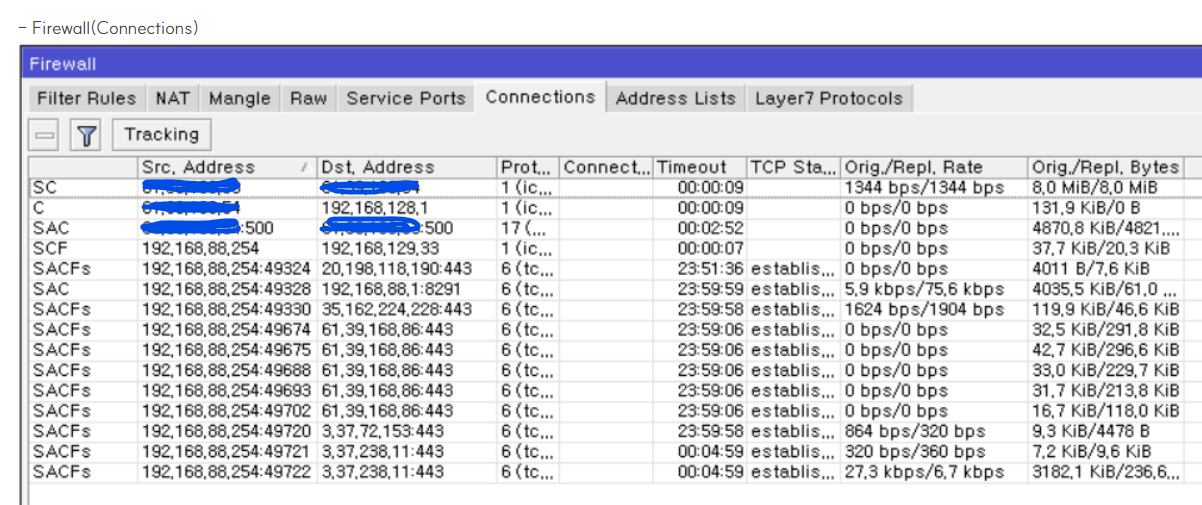
Task: Select connection to 20.198.118.190:443
Action: point(605,268)
